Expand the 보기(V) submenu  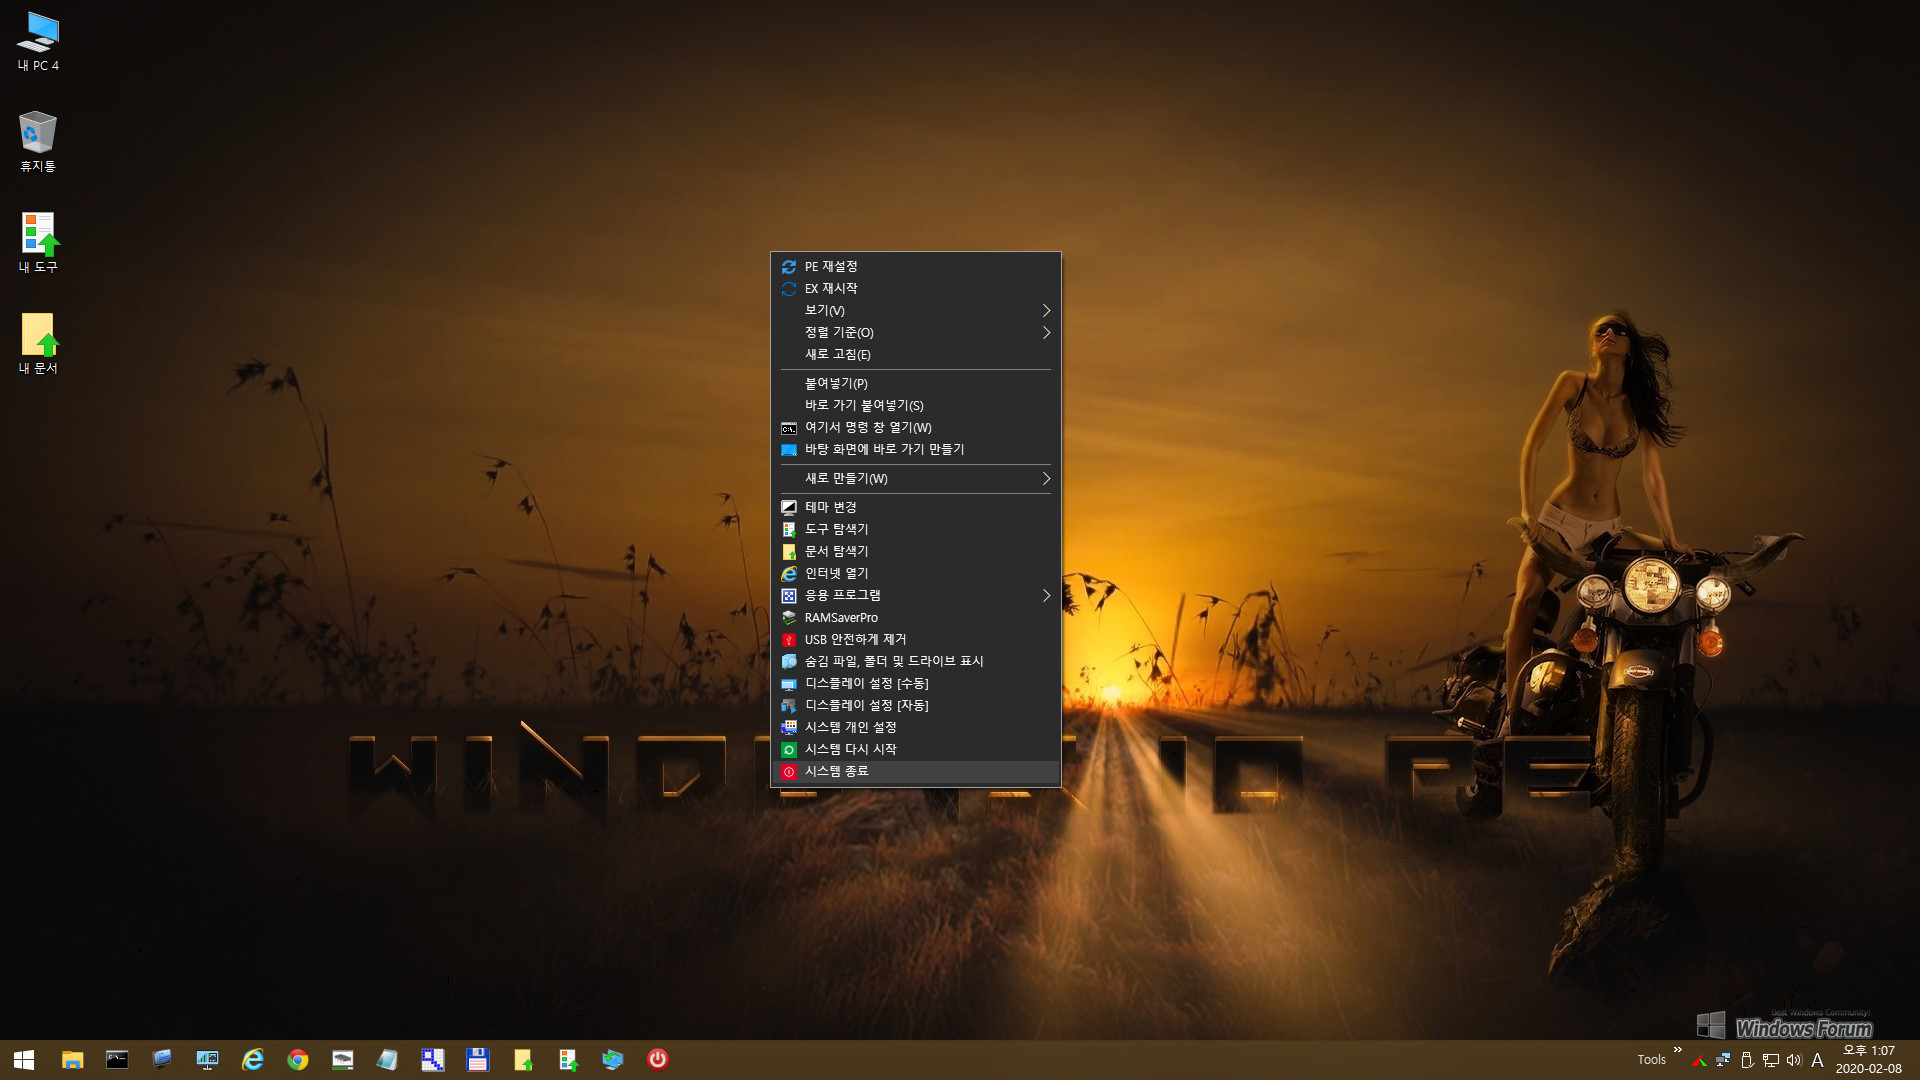[915, 310]
